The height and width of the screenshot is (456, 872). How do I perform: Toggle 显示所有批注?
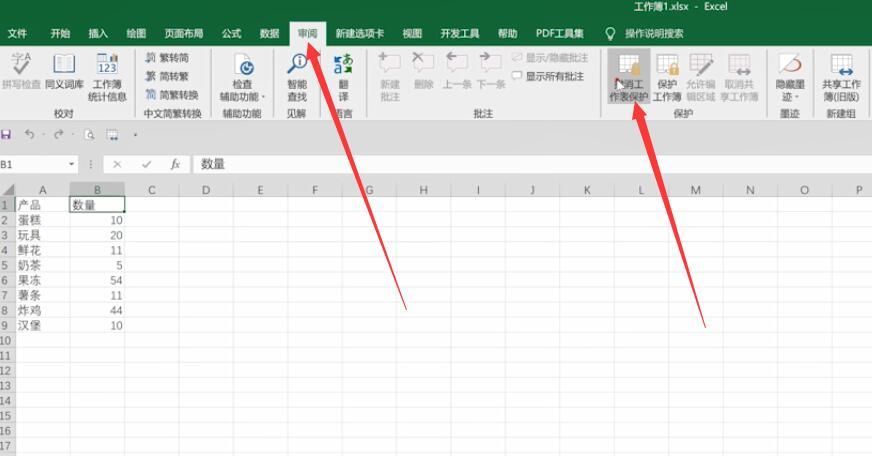click(x=548, y=76)
